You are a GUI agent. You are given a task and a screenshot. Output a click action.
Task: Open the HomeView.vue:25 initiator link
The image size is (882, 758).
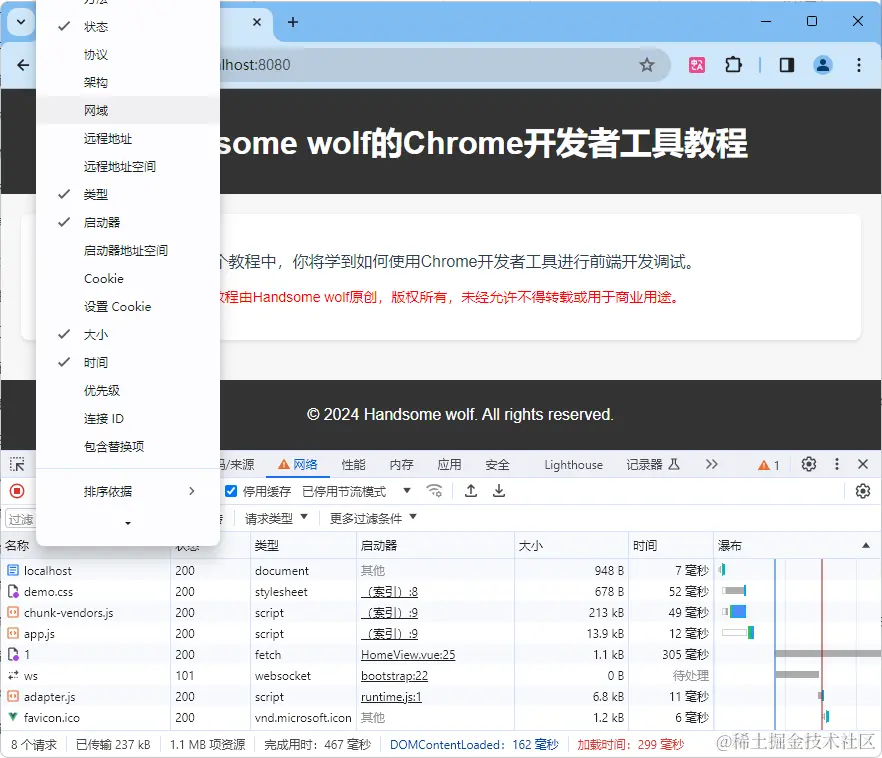pos(408,655)
